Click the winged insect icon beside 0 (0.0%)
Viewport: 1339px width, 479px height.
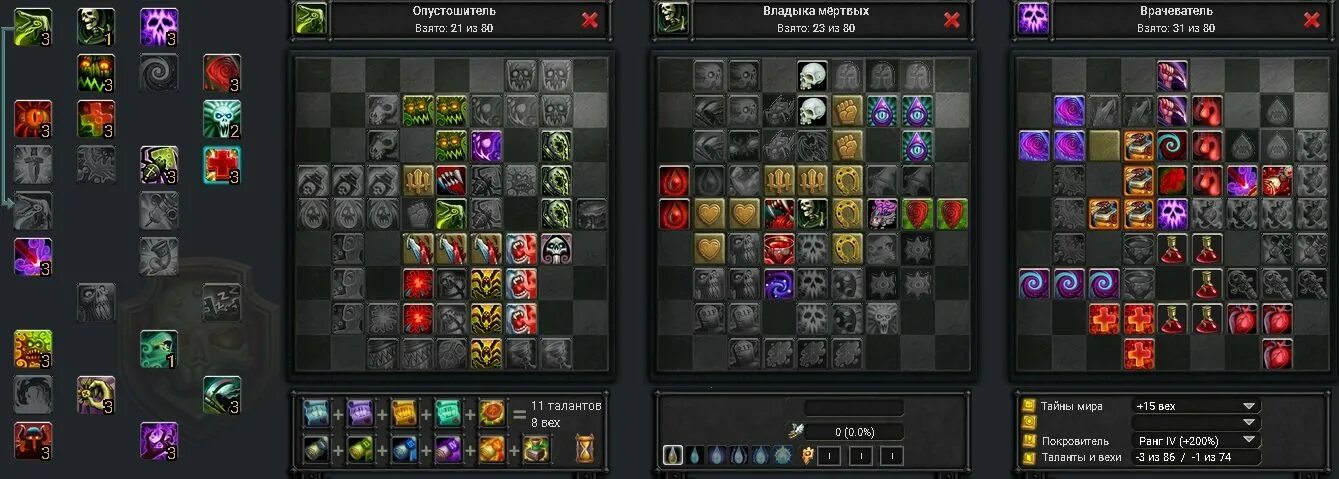(x=795, y=432)
